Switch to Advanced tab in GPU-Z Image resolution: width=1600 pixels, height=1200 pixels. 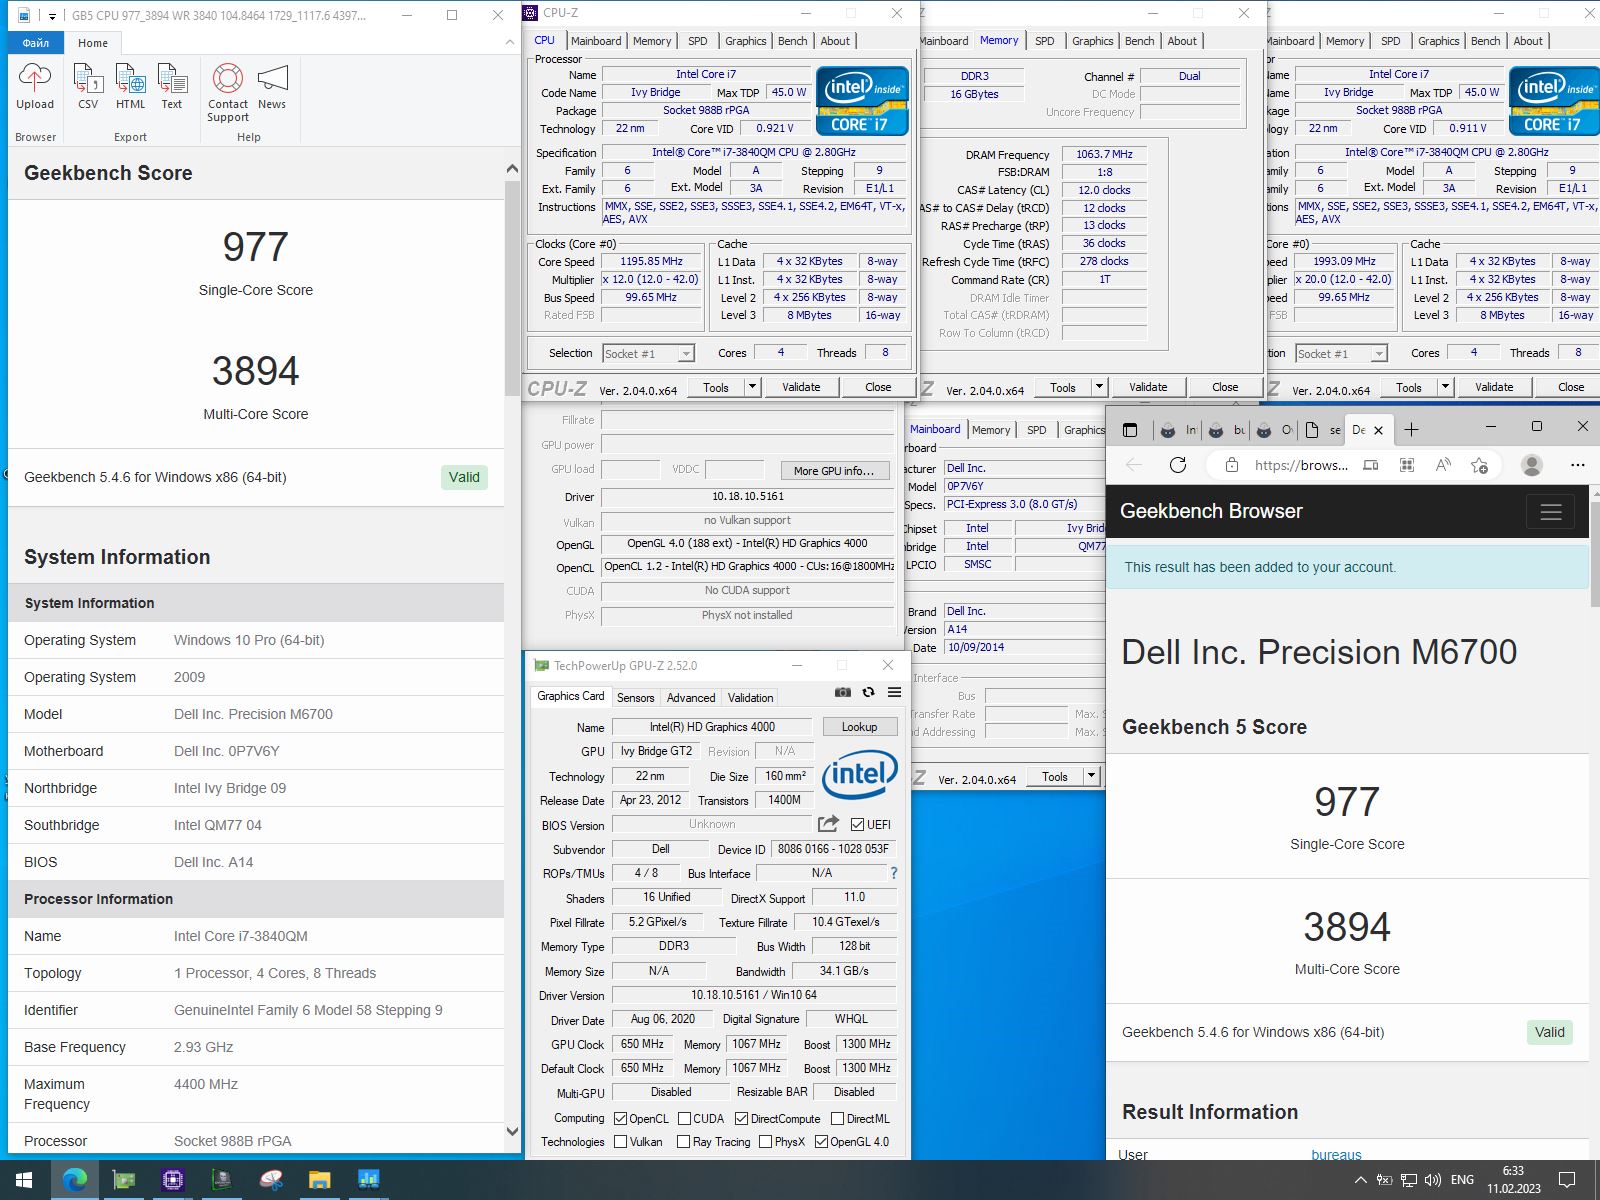691,697
